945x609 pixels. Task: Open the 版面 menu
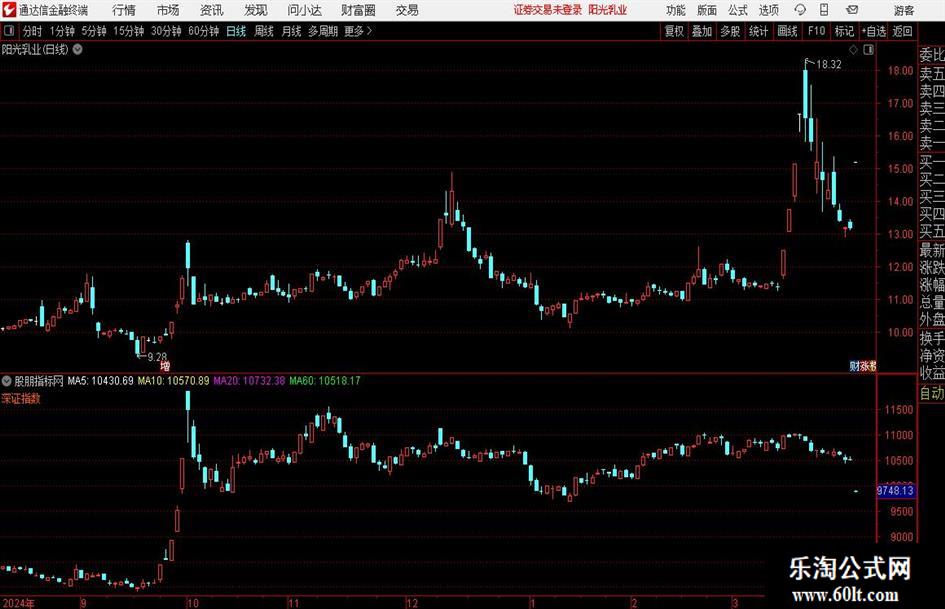(706, 10)
